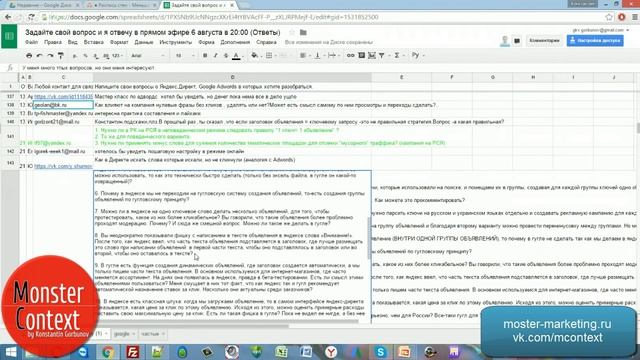Open the Справка menu

pyautogui.click(x=266, y=42)
